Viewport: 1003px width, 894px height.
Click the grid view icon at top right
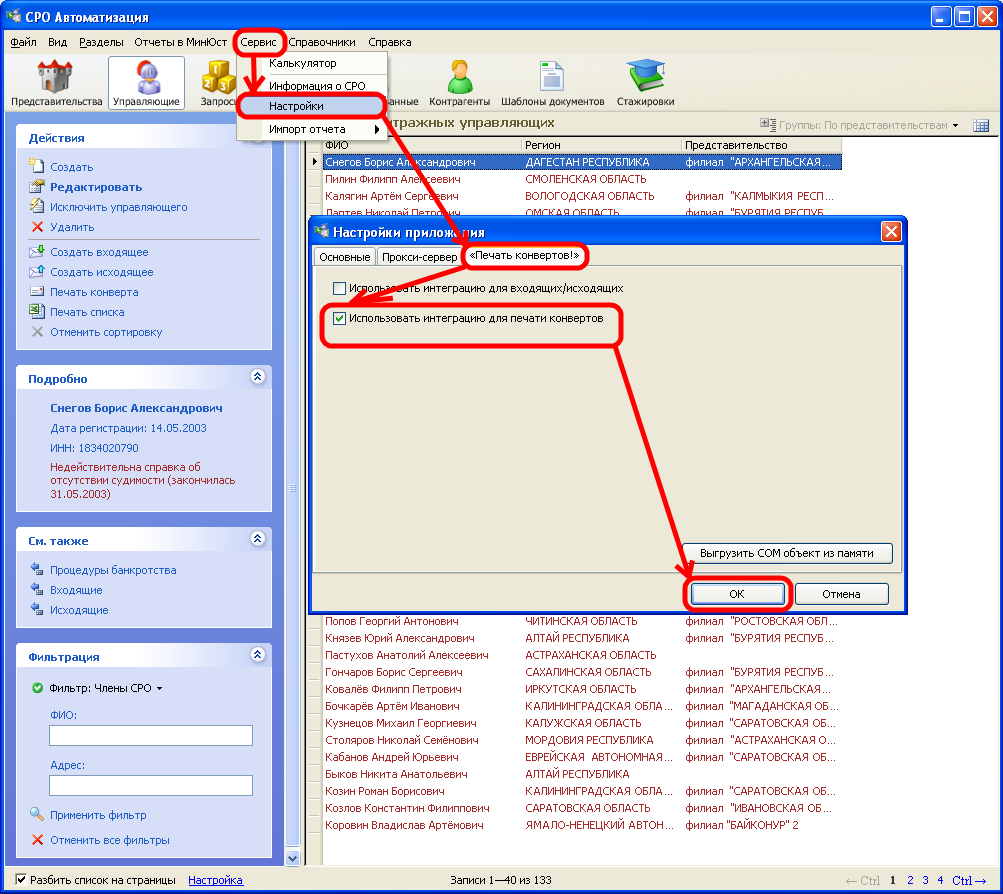point(981,125)
